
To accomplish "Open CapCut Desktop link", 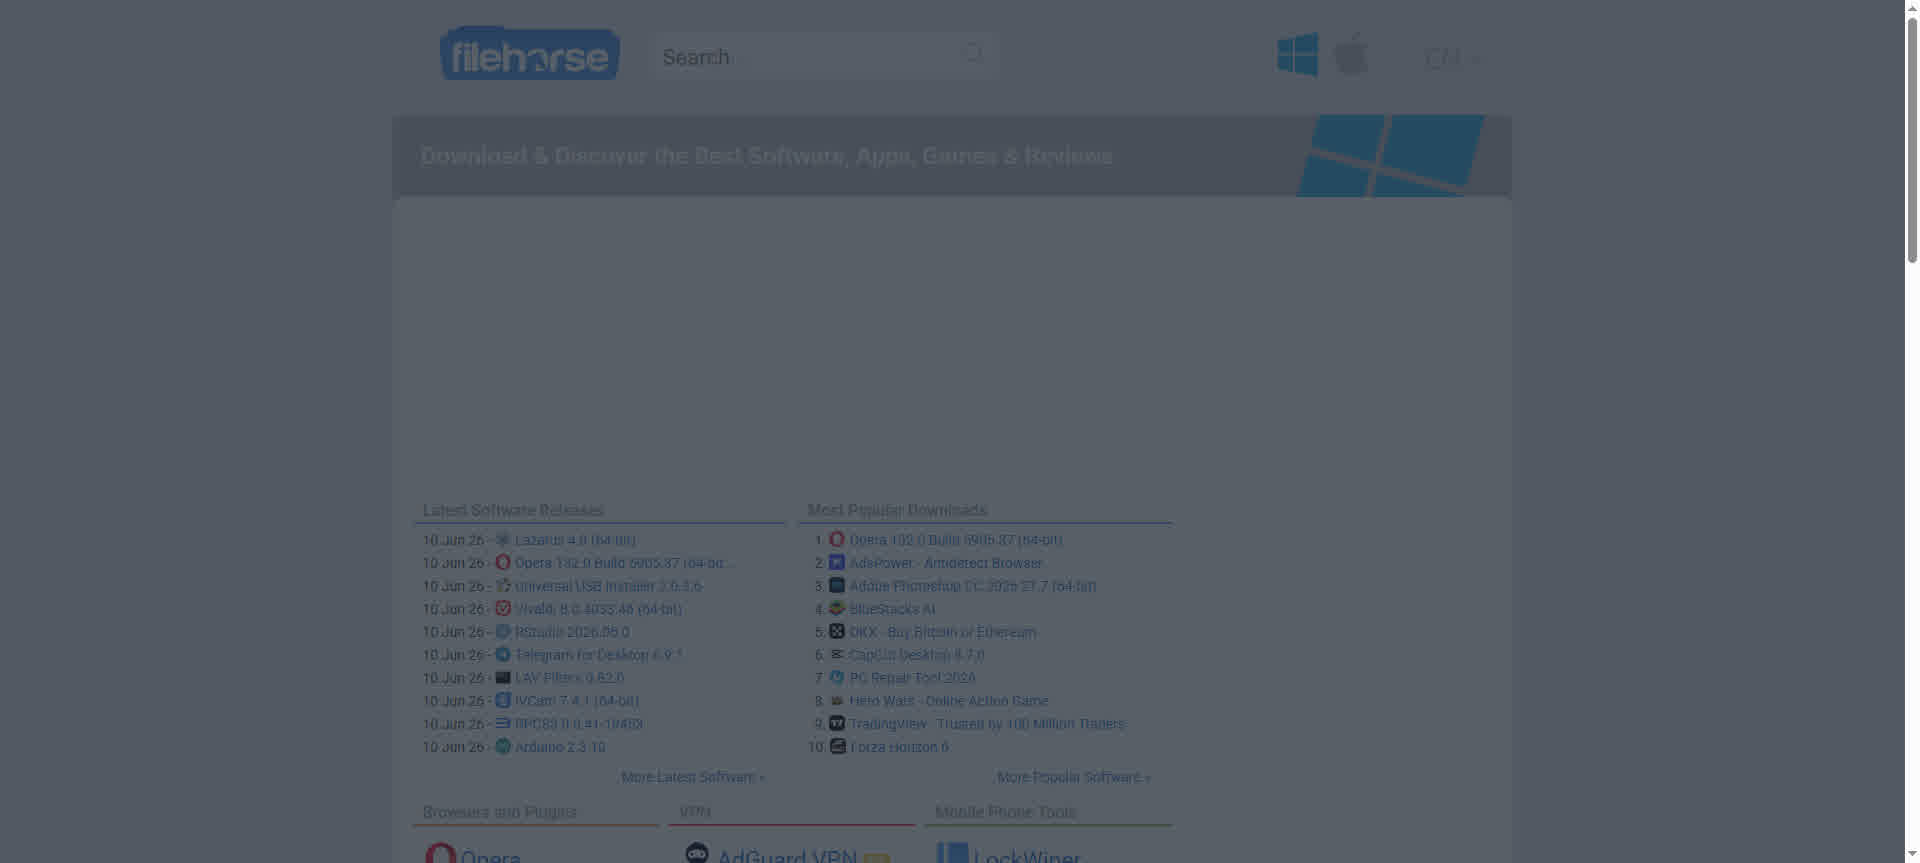I will (917, 655).
